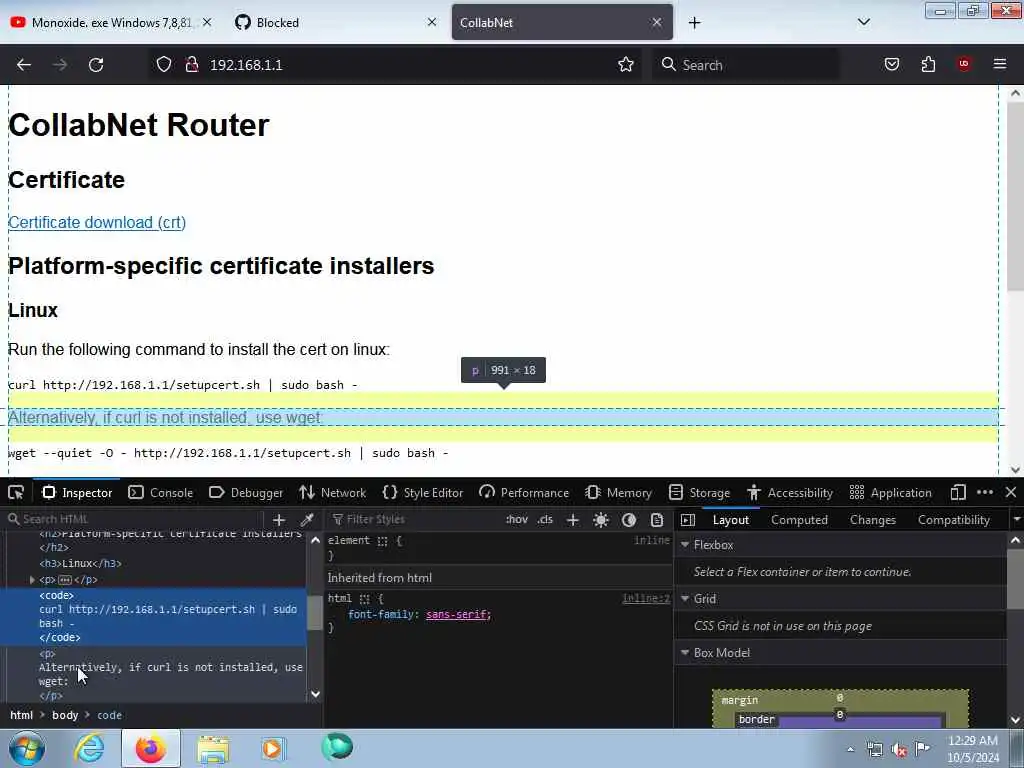Open a new browser tab
The height and width of the screenshot is (768, 1024).
[x=694, y=23]
